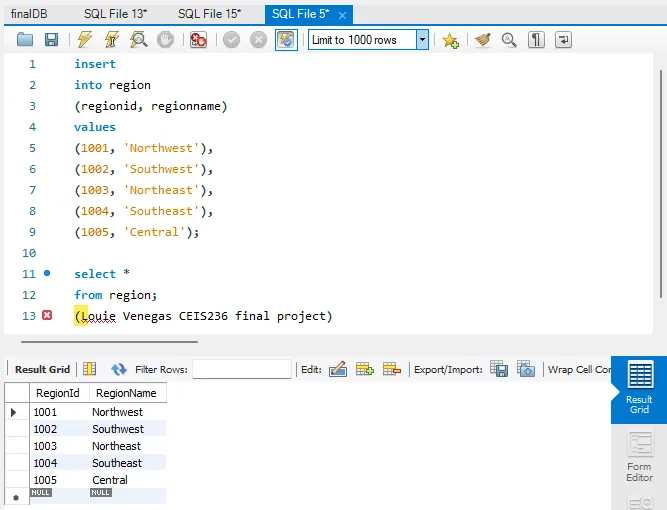Click the vertical scrollbar of the editor
Screen dimensions: 667x510
(661, 184)
